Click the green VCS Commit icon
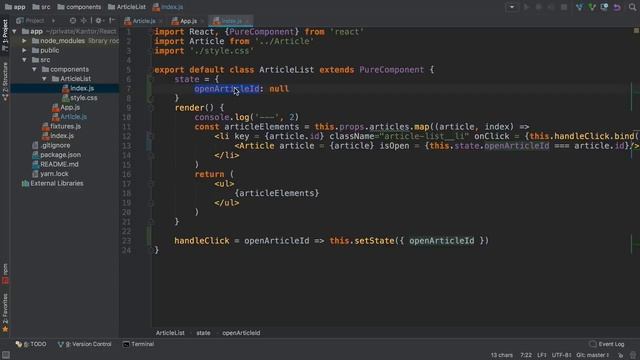The height and width of the screenshot is (360, 640). [591, 7]
